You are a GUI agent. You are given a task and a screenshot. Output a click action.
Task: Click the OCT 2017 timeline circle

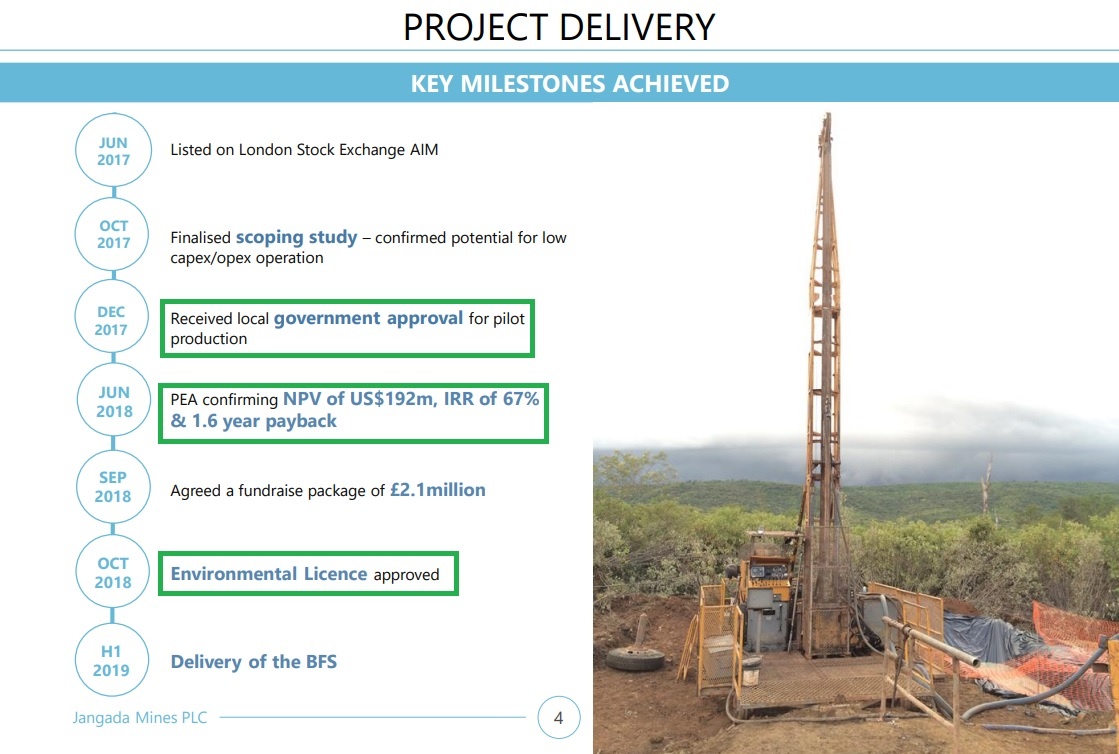113,234
